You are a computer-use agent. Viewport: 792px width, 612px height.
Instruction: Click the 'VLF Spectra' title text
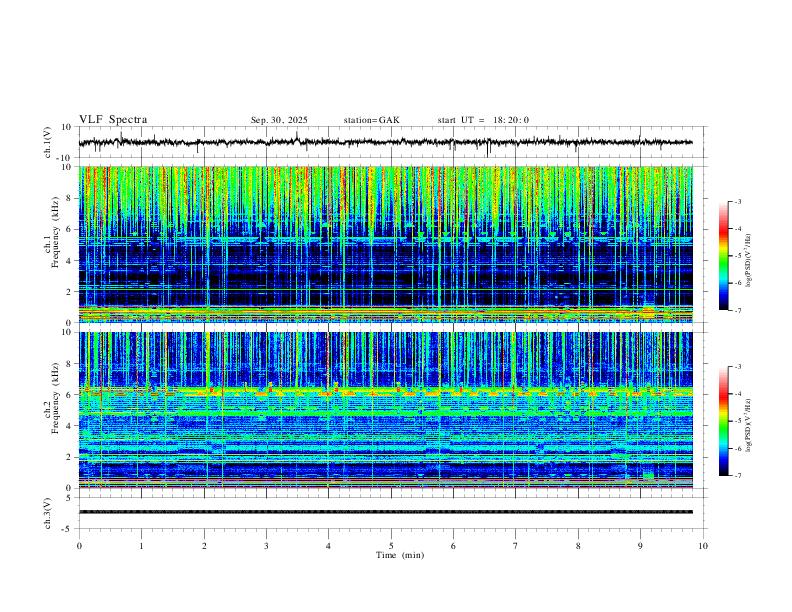[113, 120]
